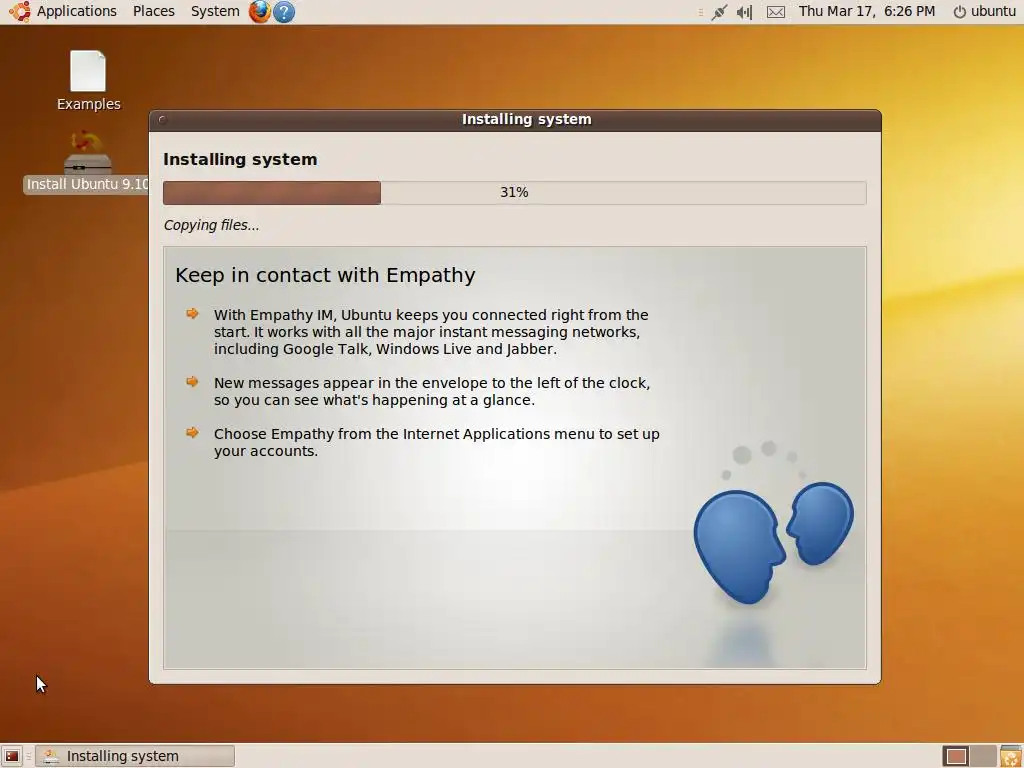The width and height of the screenshot is (1024, 768).
Task: Open the System menu
Action: [215, 11]
